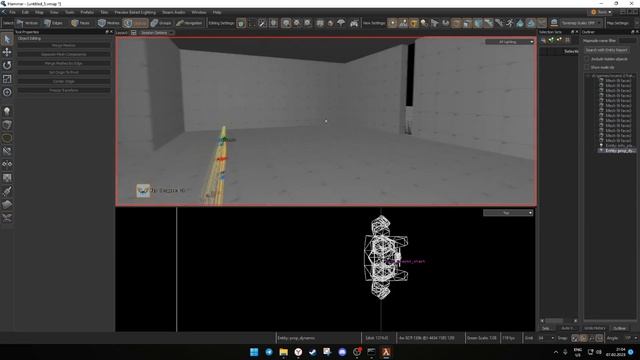Click Merge Meshes by Edge button
This screenshot has height=360, width=640.
point(64,63)
